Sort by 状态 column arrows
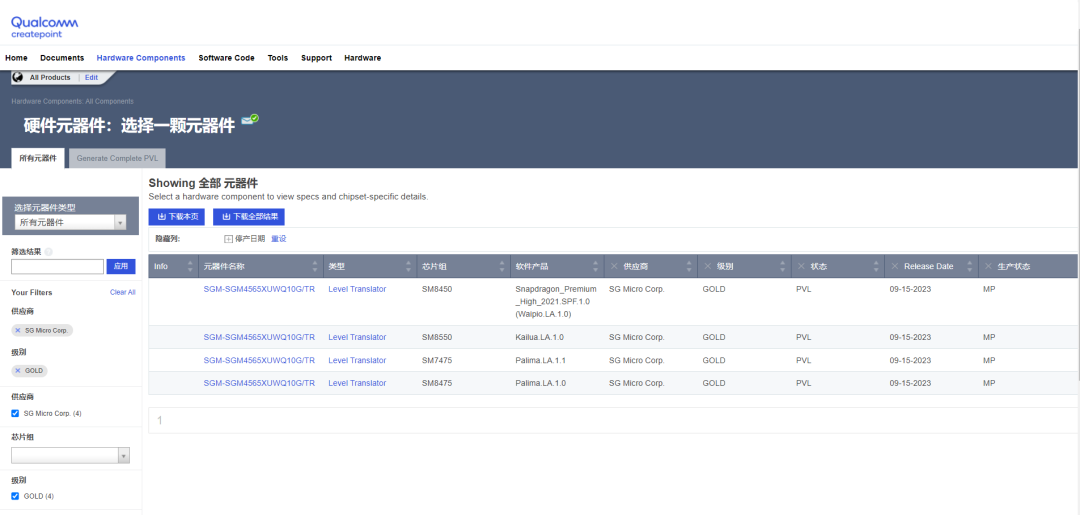This screenshot has width=1080, height=515. (x=877, y=266)
